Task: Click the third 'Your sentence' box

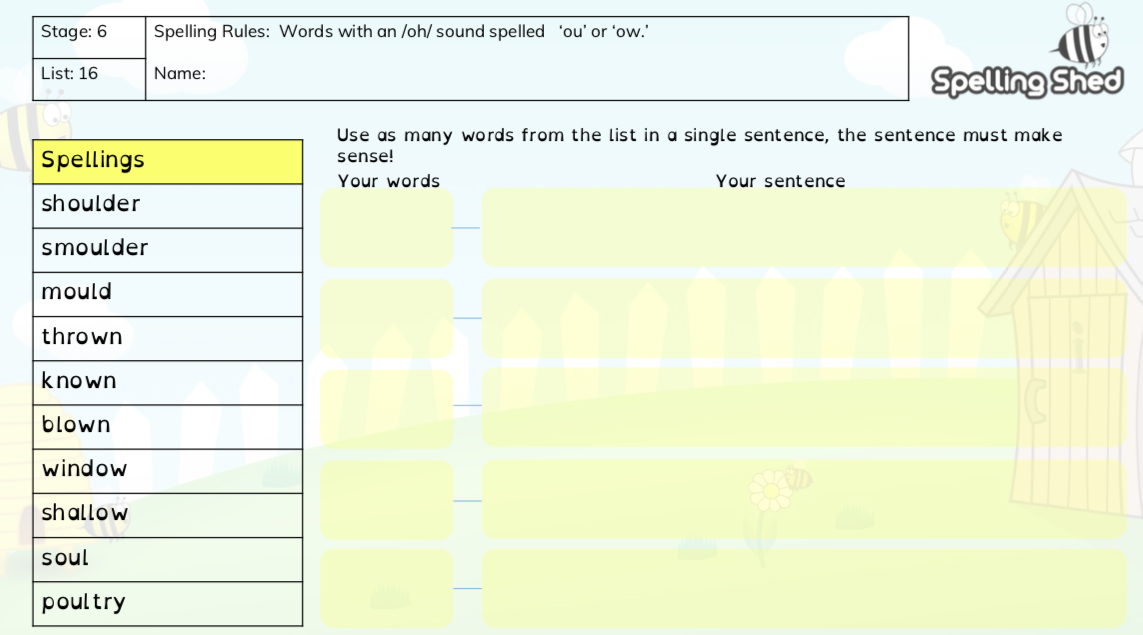Action: 803,408
